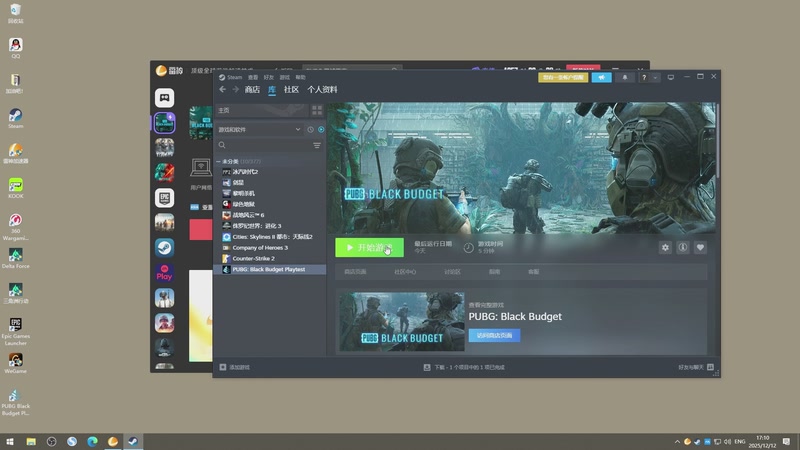Image resolution: width=800 pixels, height=450 pixels.
Task: Open Steam notifications bell
Action: click(x=624, y=78)
